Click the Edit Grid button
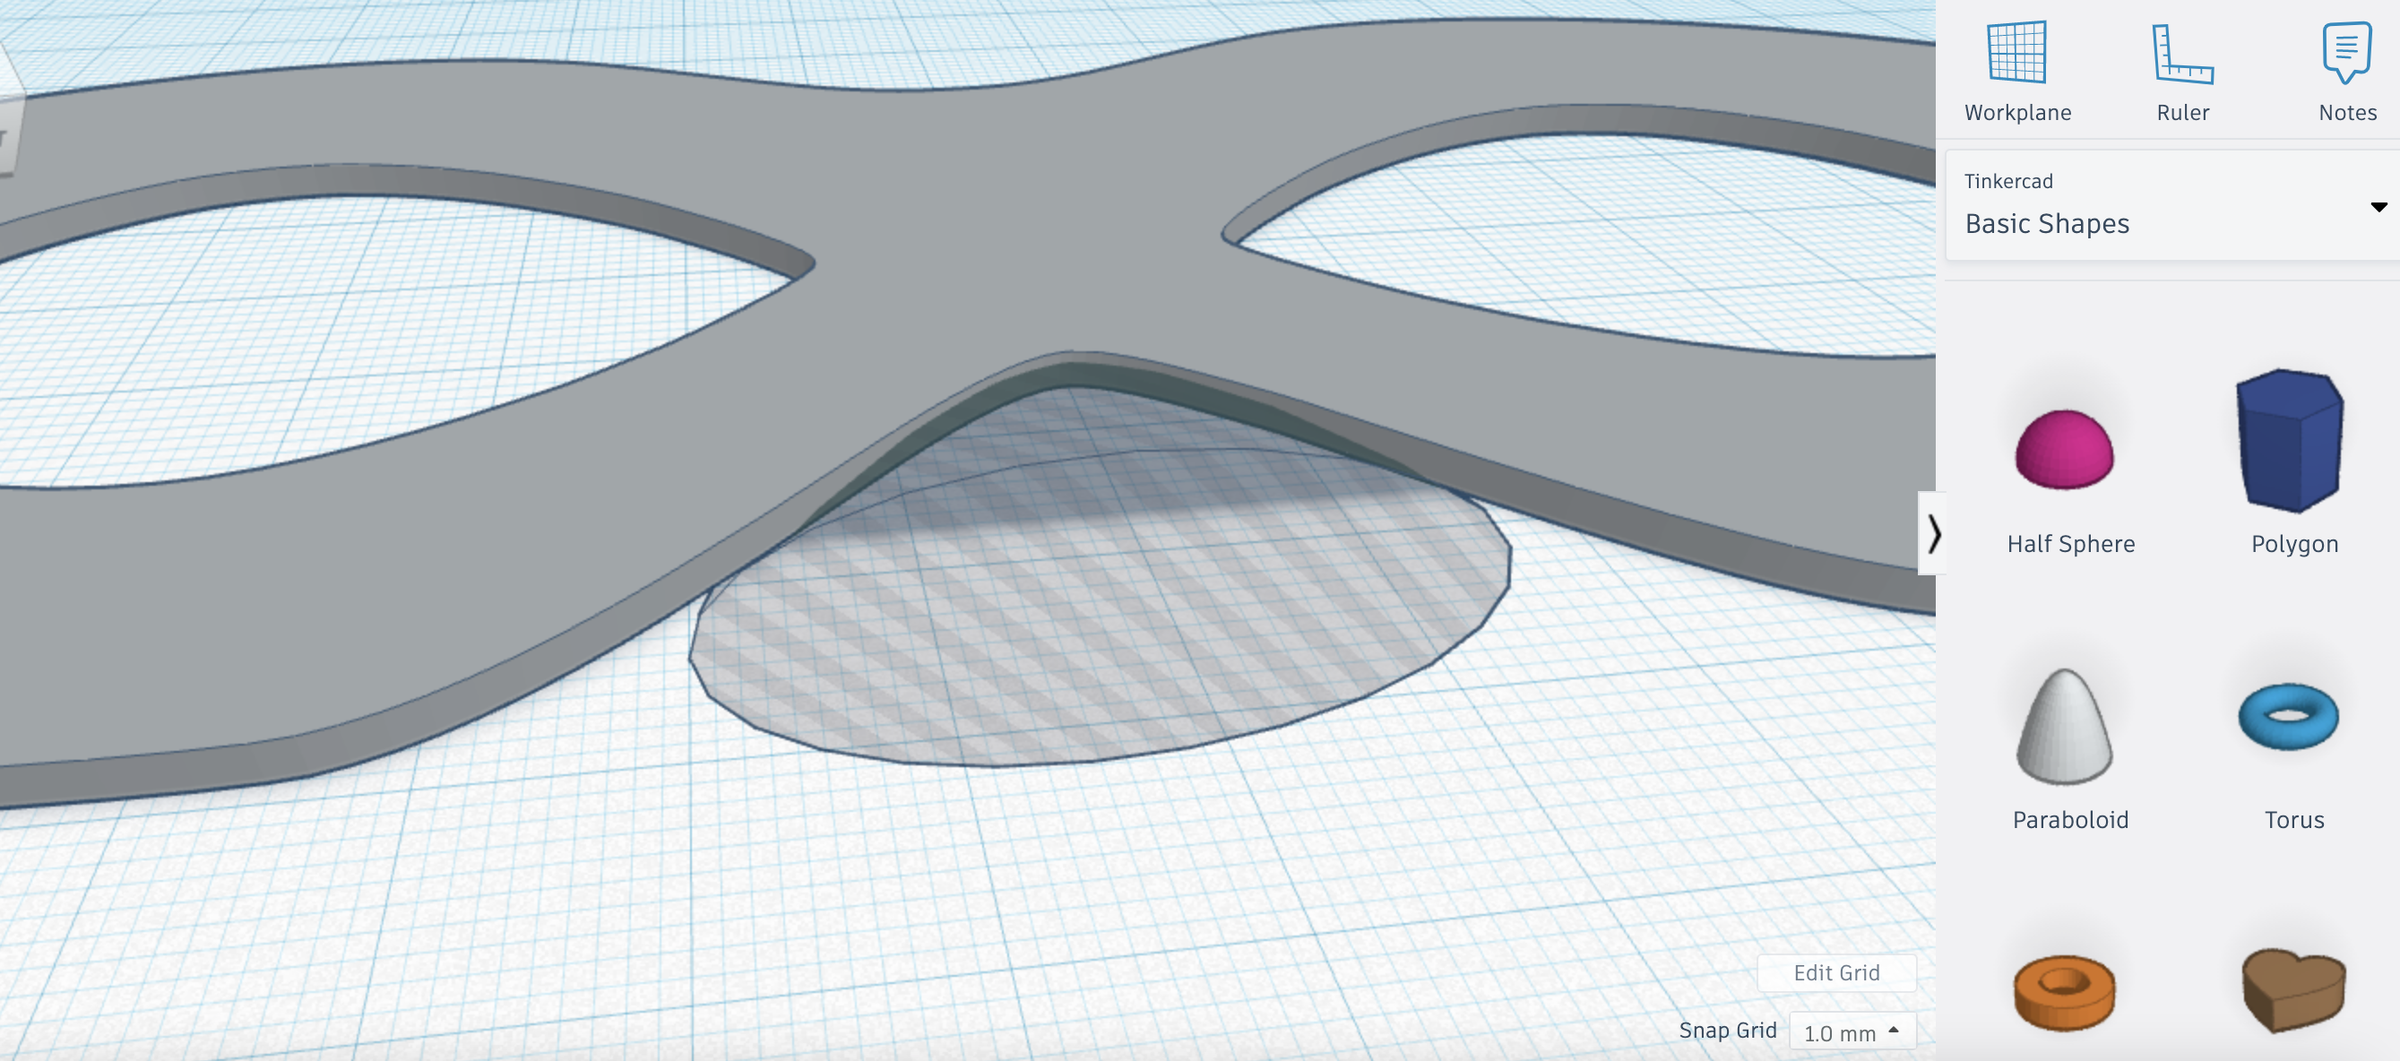Screen dimensions: 2400x1061 (1836, 972)
